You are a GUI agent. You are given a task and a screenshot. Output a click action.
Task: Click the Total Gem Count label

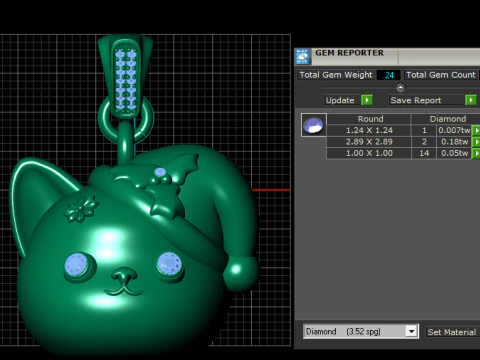pyautogui.click(x=441, y=75)
